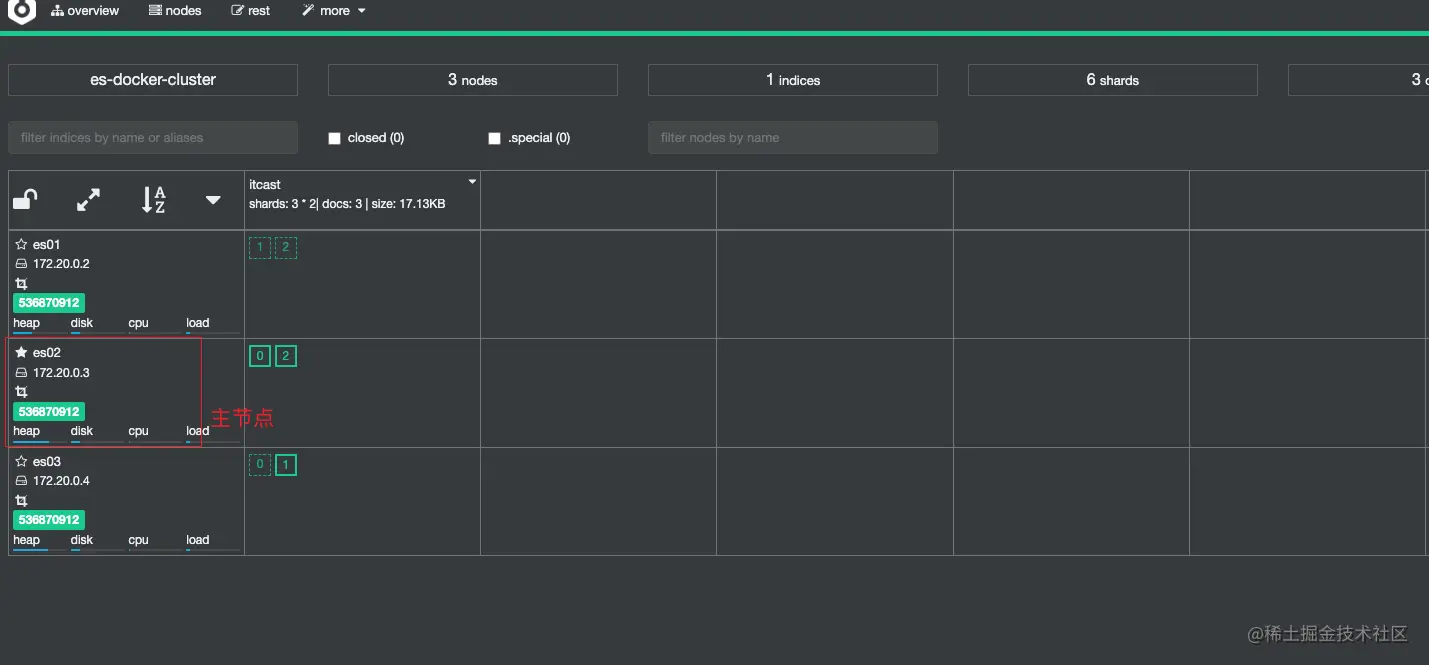Open the overview tab
The image size is (1429, 665).
[x=85, y=11]
